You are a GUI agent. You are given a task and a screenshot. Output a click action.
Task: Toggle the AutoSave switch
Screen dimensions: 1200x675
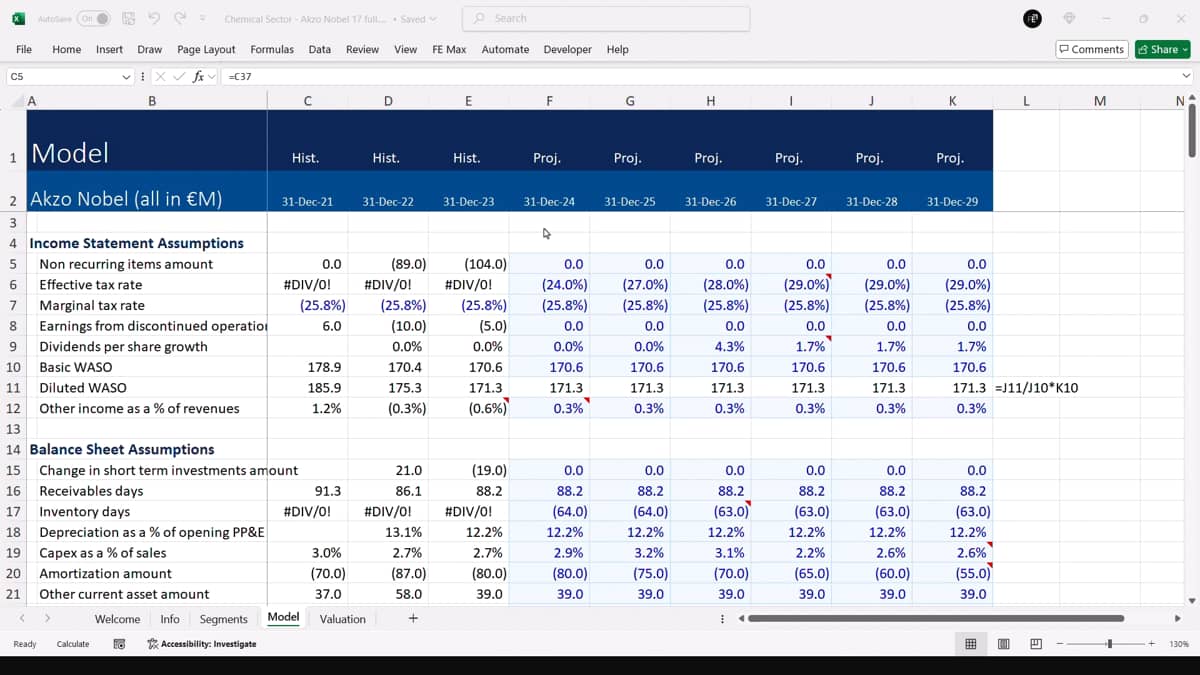click(94, 18)
